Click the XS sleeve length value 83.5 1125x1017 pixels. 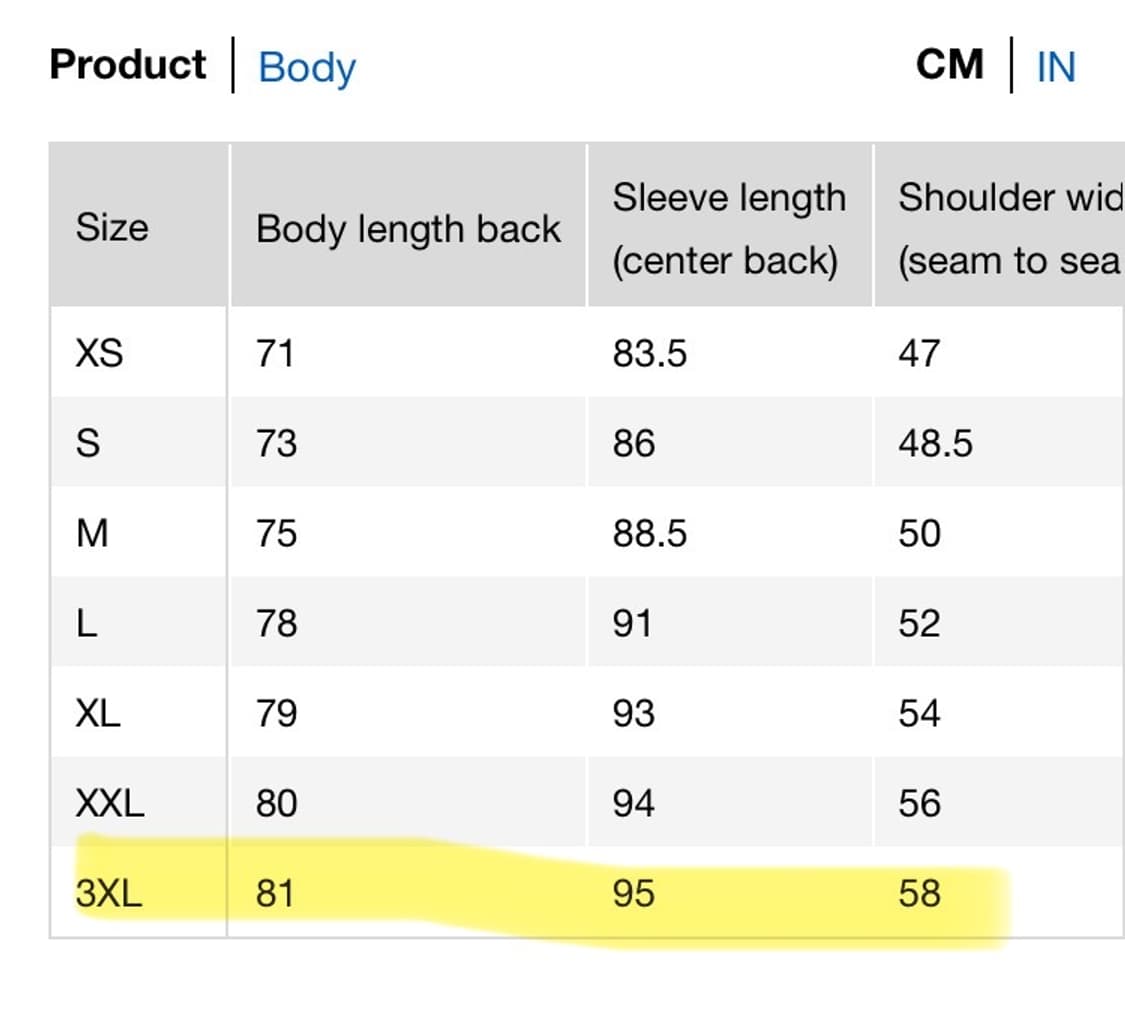coord(649,353)
